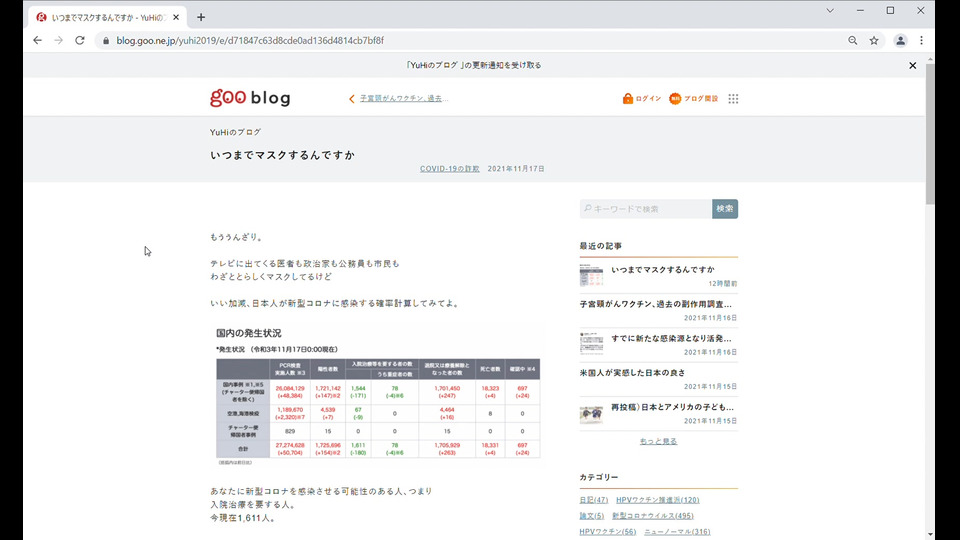Open the 新型コロナウイルス(495) category
This screenshot has width=960, height=540.
point(653,516)
